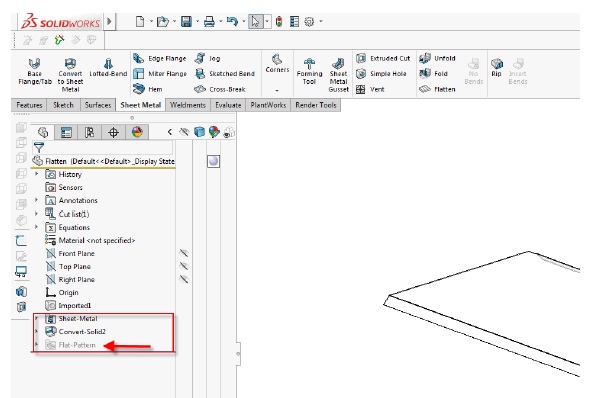Select the Sketched Bend tool
This screenshot has height=398, width=589.
(225, 74)
